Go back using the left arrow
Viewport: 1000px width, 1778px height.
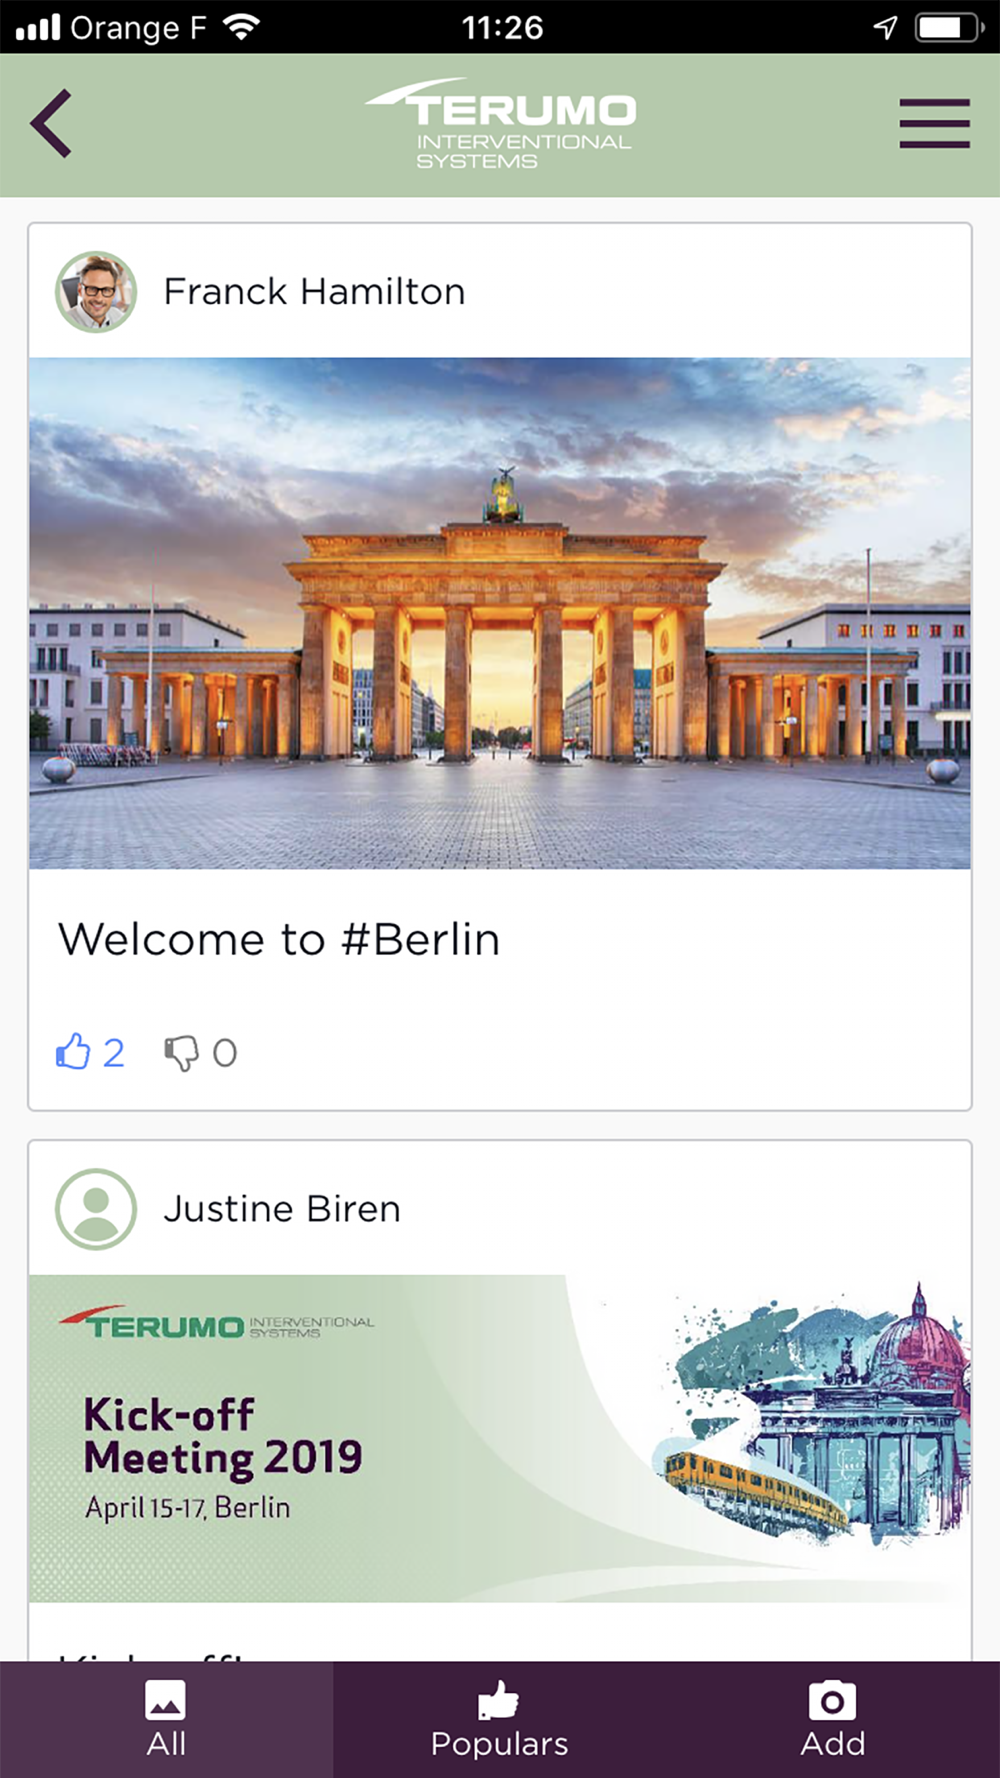(x=51, y=123)
